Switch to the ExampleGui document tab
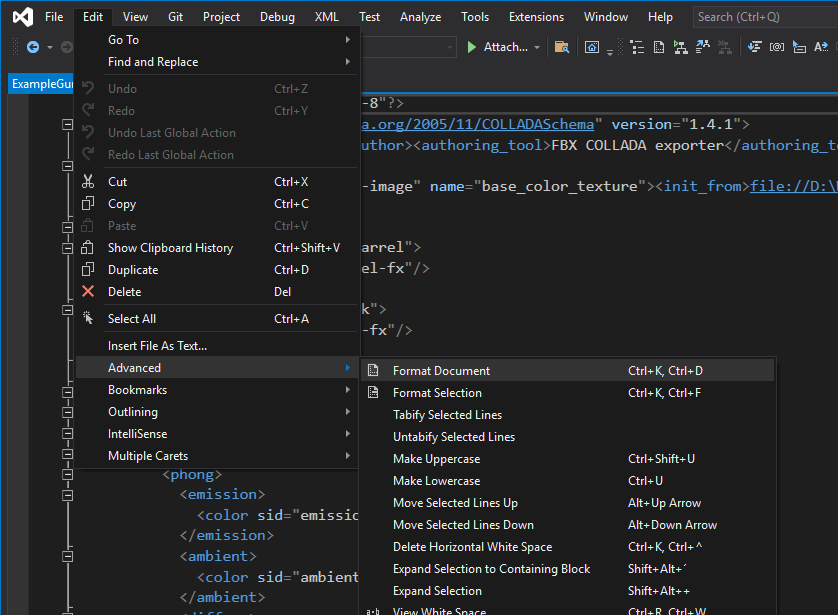 pos(42,84)
